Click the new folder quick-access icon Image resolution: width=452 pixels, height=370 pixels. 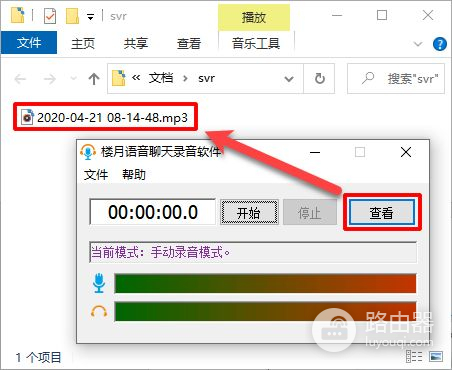[x=72, y=16]
